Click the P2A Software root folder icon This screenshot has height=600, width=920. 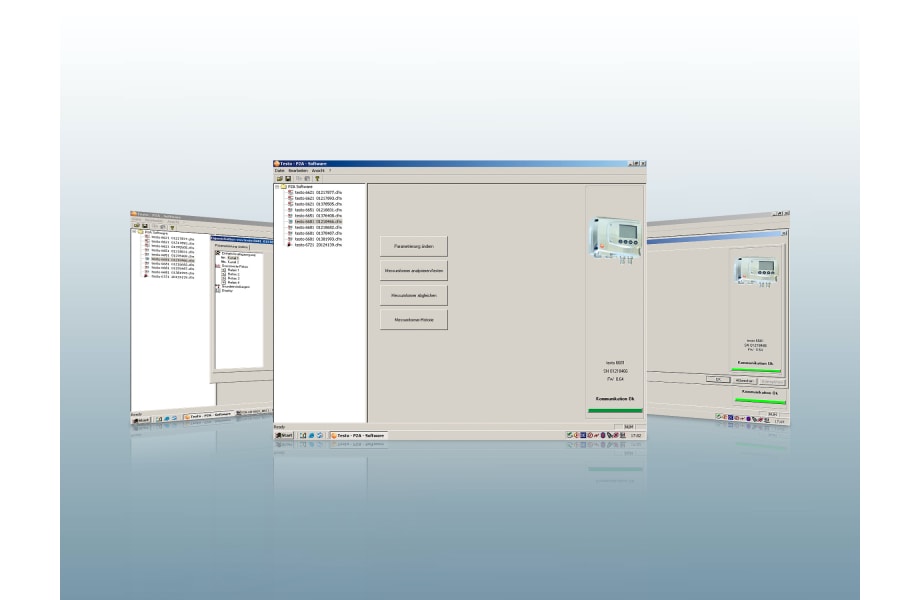[x=283, y=187]
